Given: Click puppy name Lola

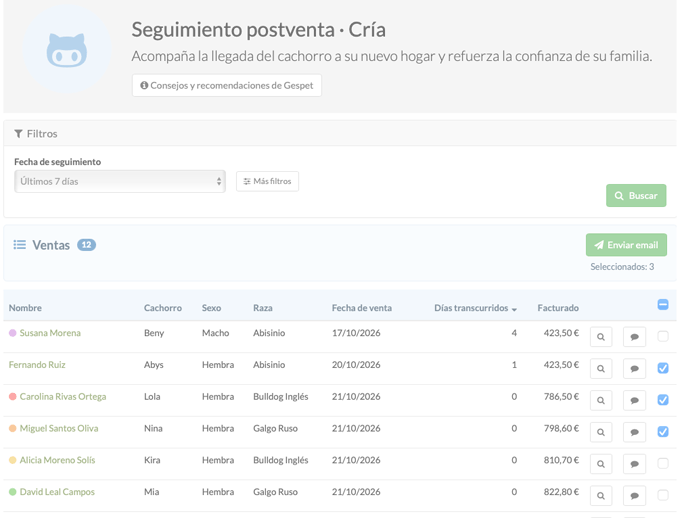Looking at the screenshot, I should click(152, 396).
